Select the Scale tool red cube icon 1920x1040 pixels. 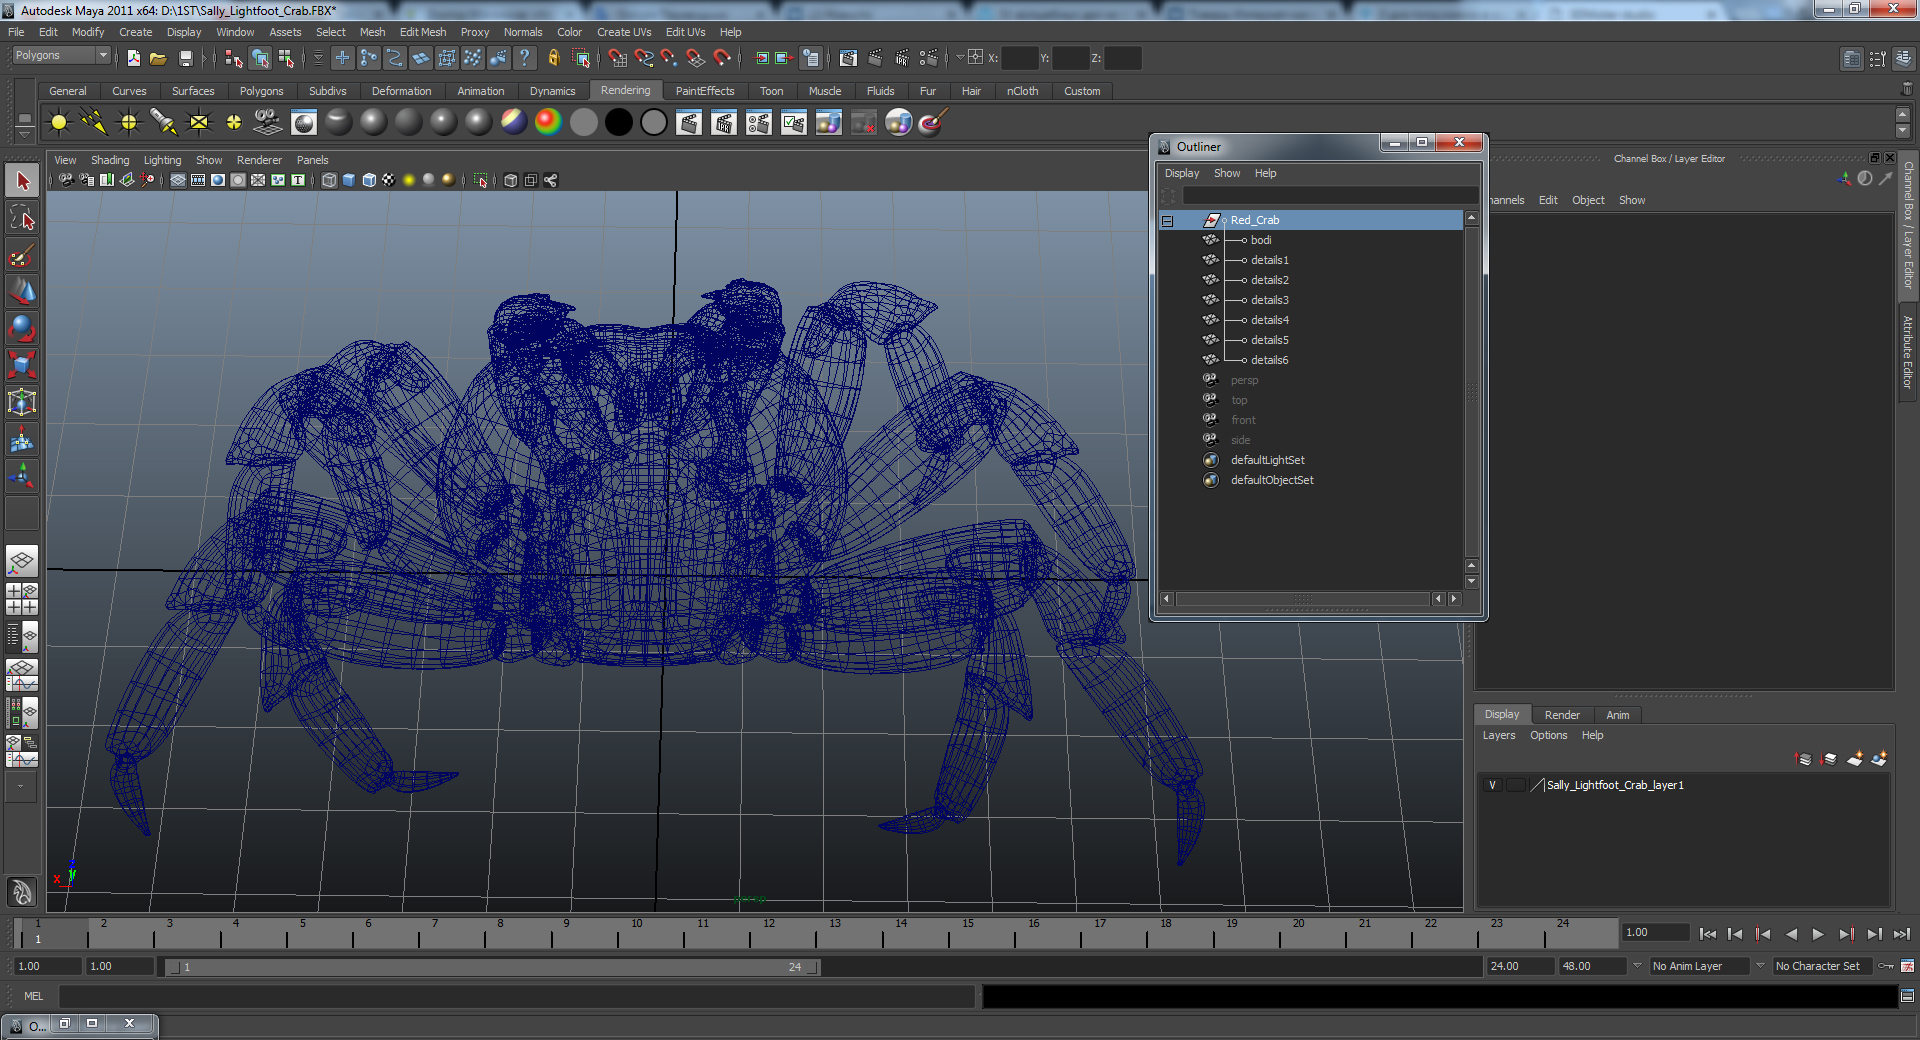click(x=22, y=365)
